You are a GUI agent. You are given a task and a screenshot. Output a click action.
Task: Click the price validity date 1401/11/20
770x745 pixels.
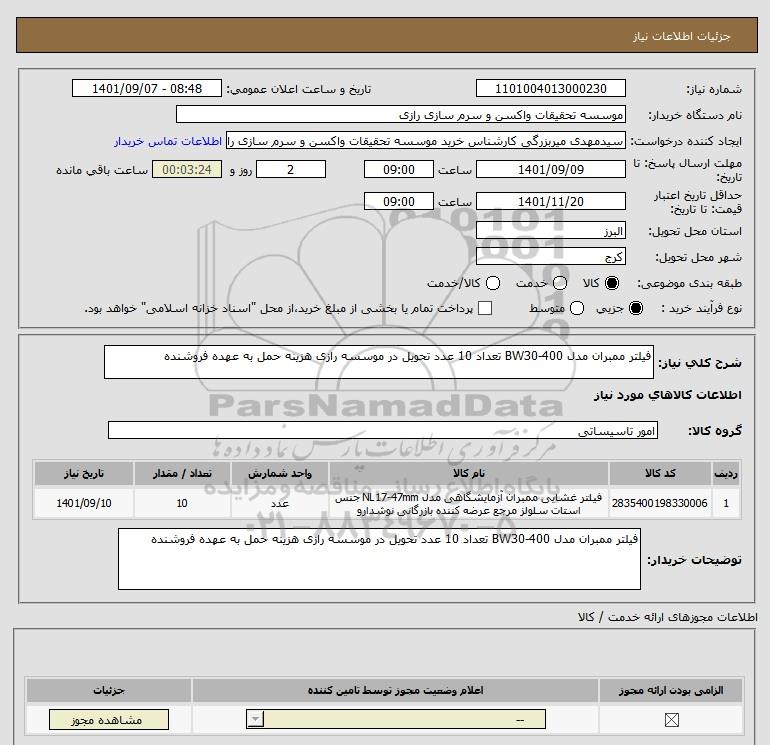550,201
